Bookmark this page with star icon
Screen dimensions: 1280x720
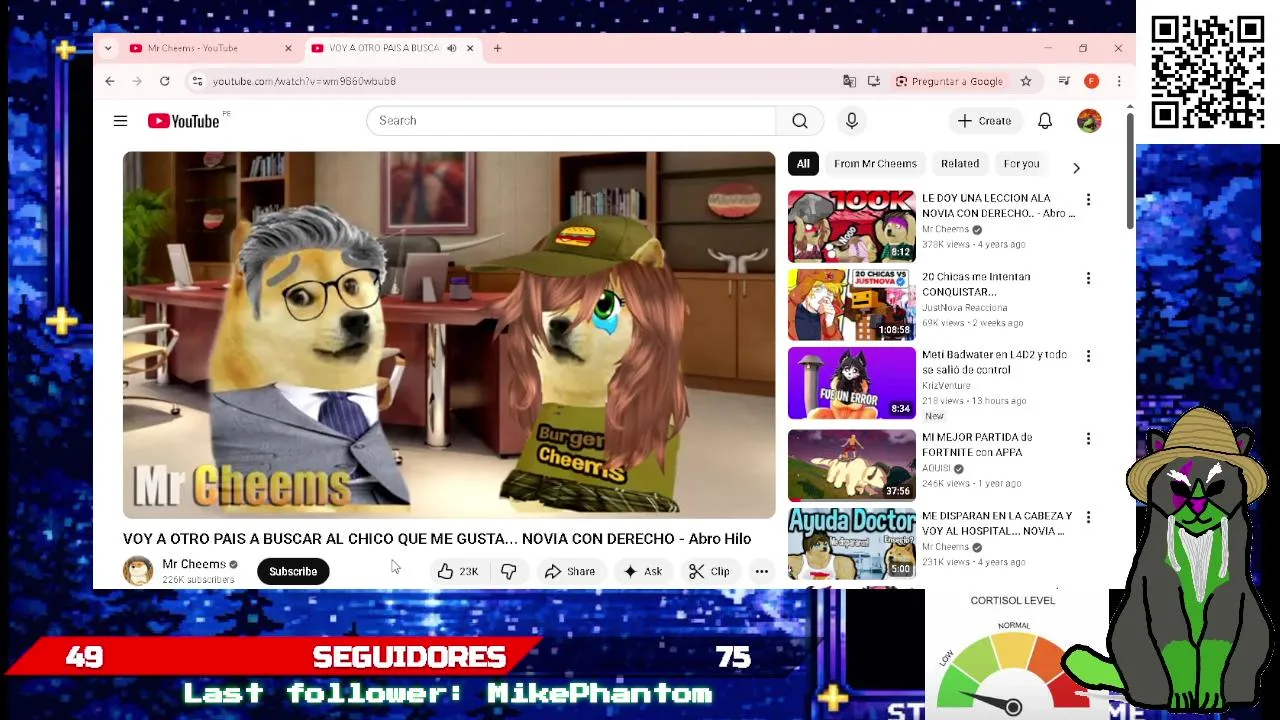click(x=1026, y=81)
